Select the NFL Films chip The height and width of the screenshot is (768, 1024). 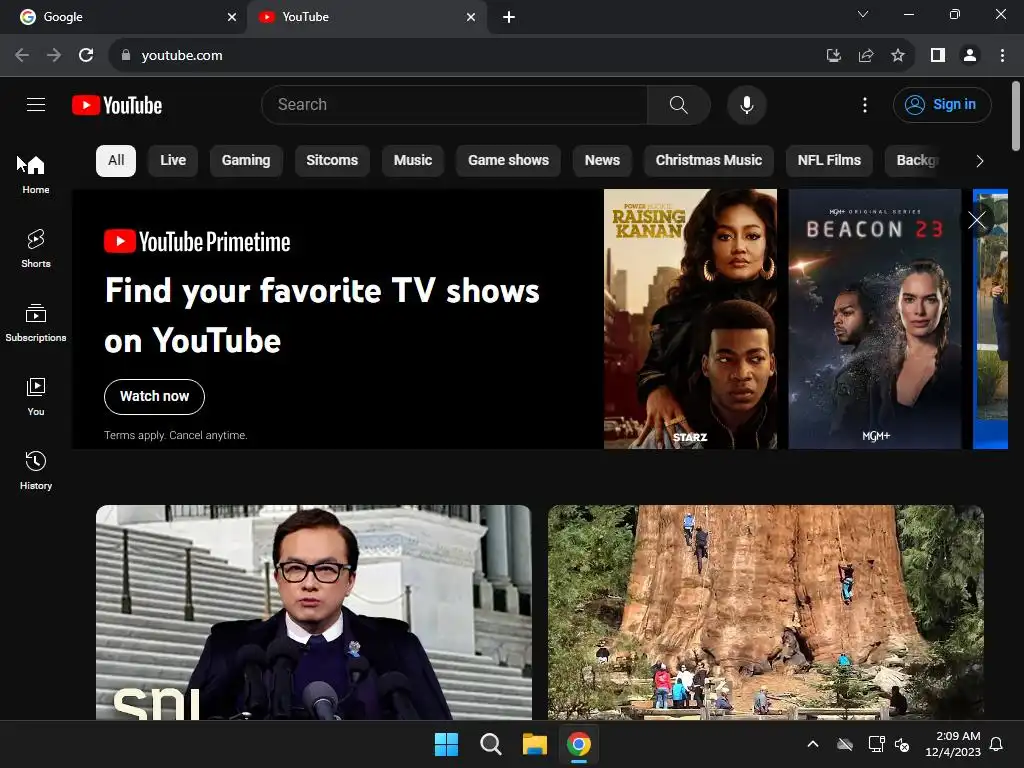[x=829, y=161]
